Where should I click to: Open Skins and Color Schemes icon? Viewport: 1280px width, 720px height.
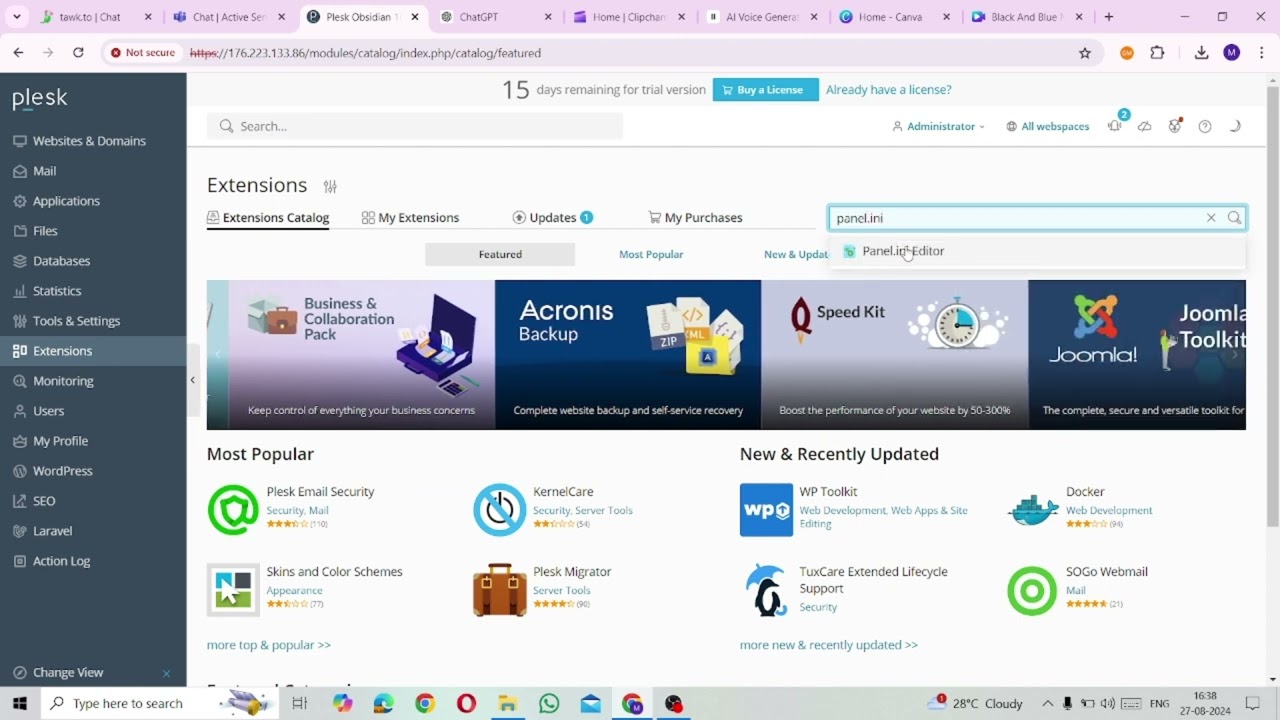233,590
